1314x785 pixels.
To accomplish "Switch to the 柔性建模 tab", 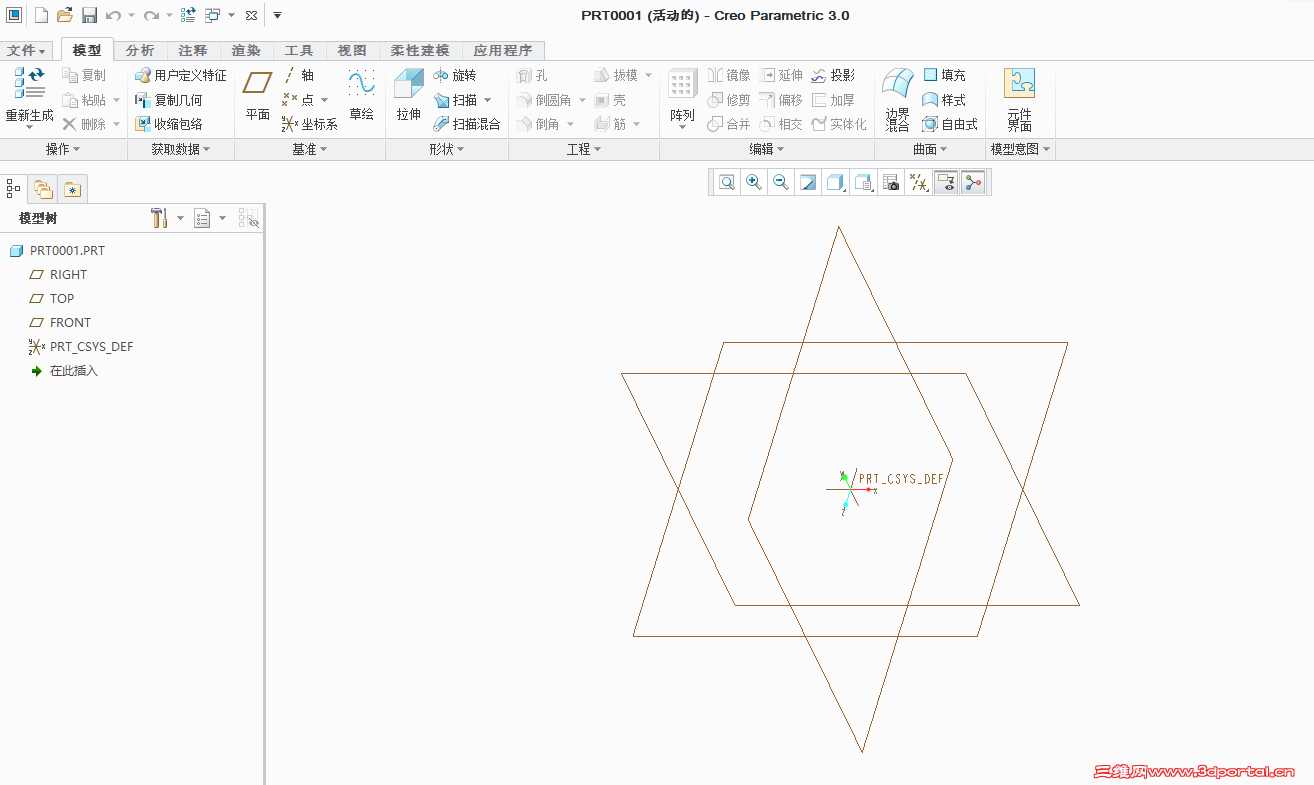I will pos(420,50).
